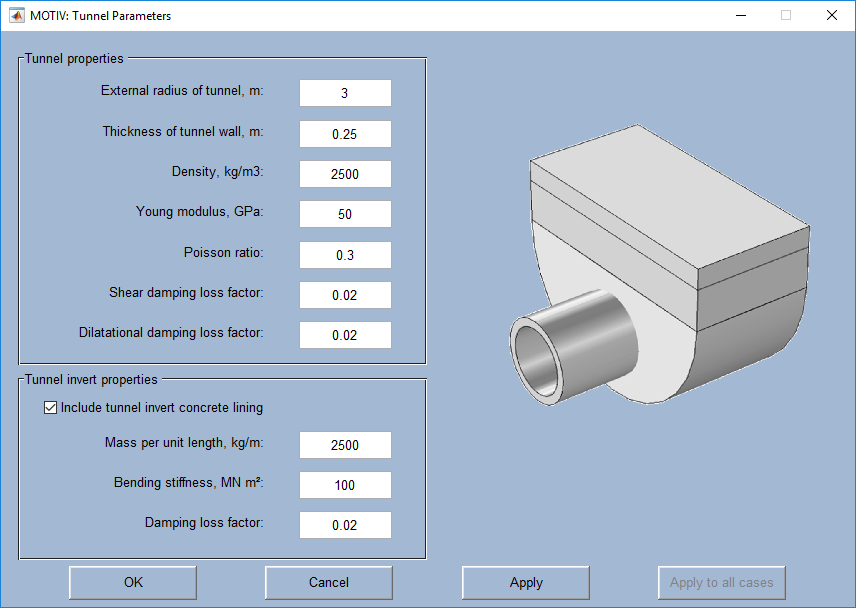Edit the Young modulus value field
Image resolution: width=856 pixels, height=608 pixels.
(345, 214)
